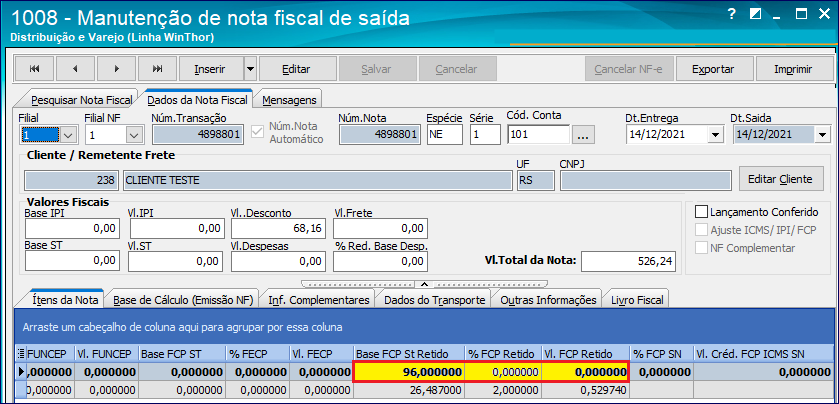Click Cancelar NF-e button
839x404 pixels.
(x=629, y=69)
